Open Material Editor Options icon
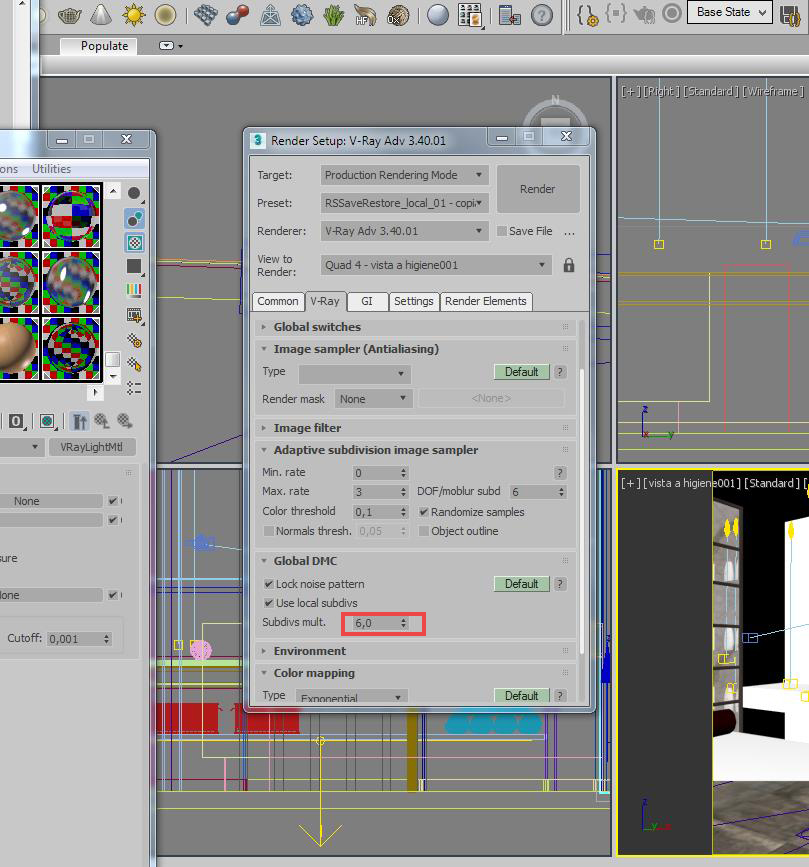Viewport: 809px width, 867px height. (x=134, y=340)
